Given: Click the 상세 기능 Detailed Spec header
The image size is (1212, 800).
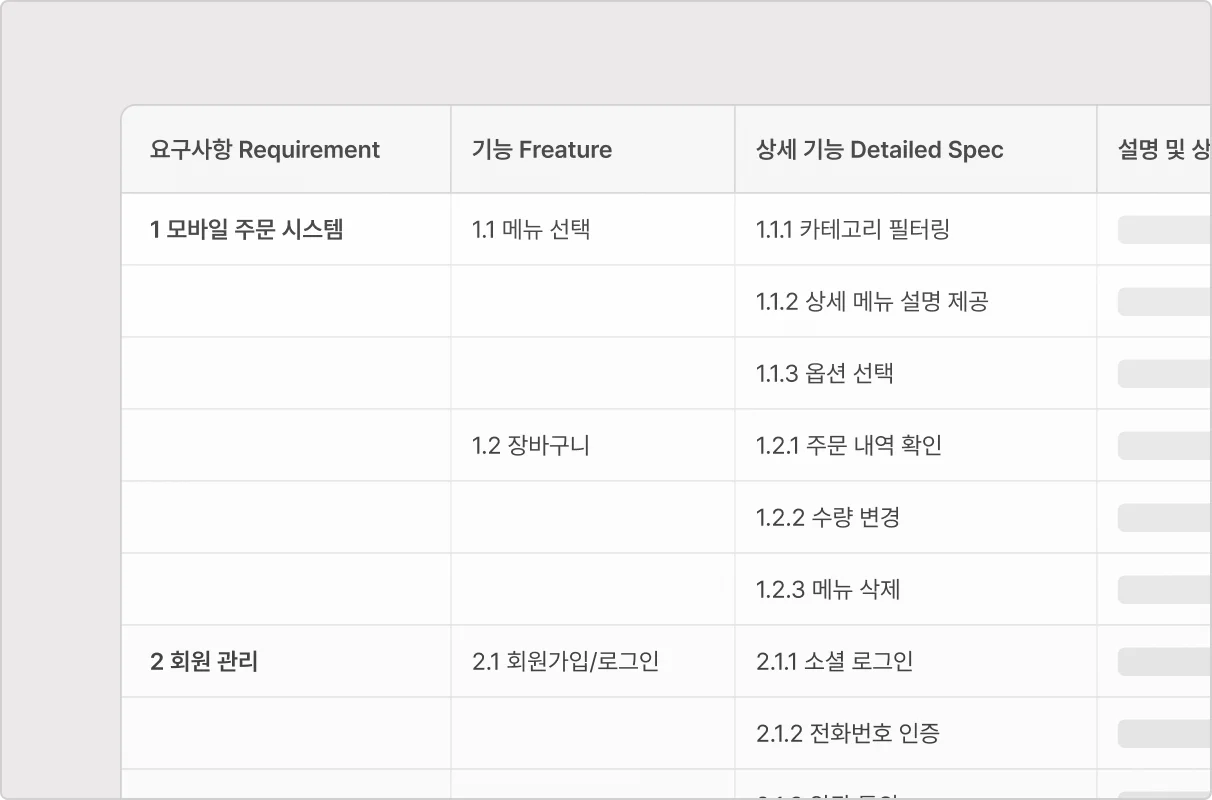Looking at the screenshot, I should 880,150.
